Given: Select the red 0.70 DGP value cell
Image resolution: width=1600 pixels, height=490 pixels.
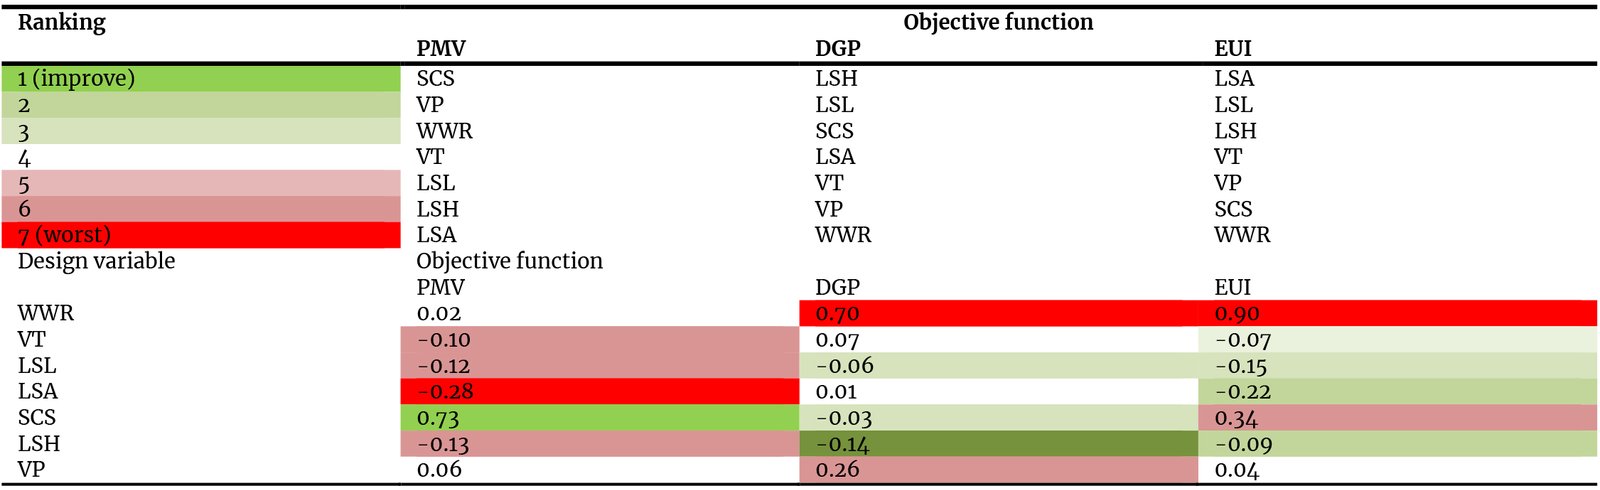Looking at the screenshot, I should pos(998,314).
